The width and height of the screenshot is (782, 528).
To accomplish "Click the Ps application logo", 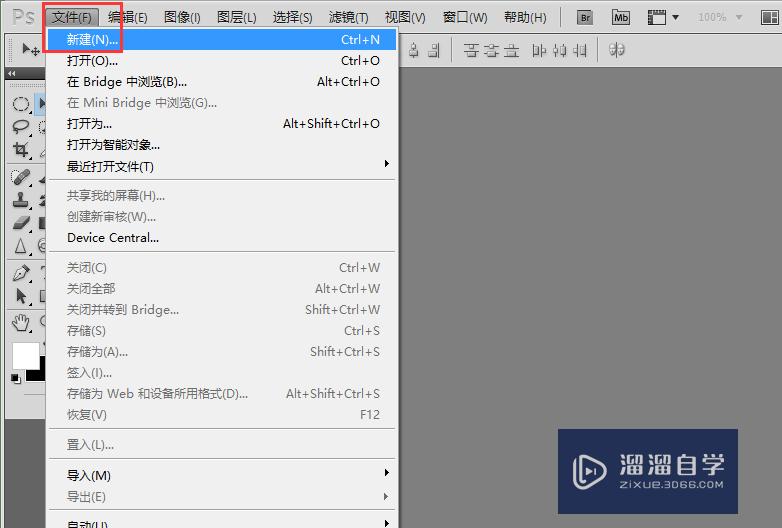I will coord(22,17).
